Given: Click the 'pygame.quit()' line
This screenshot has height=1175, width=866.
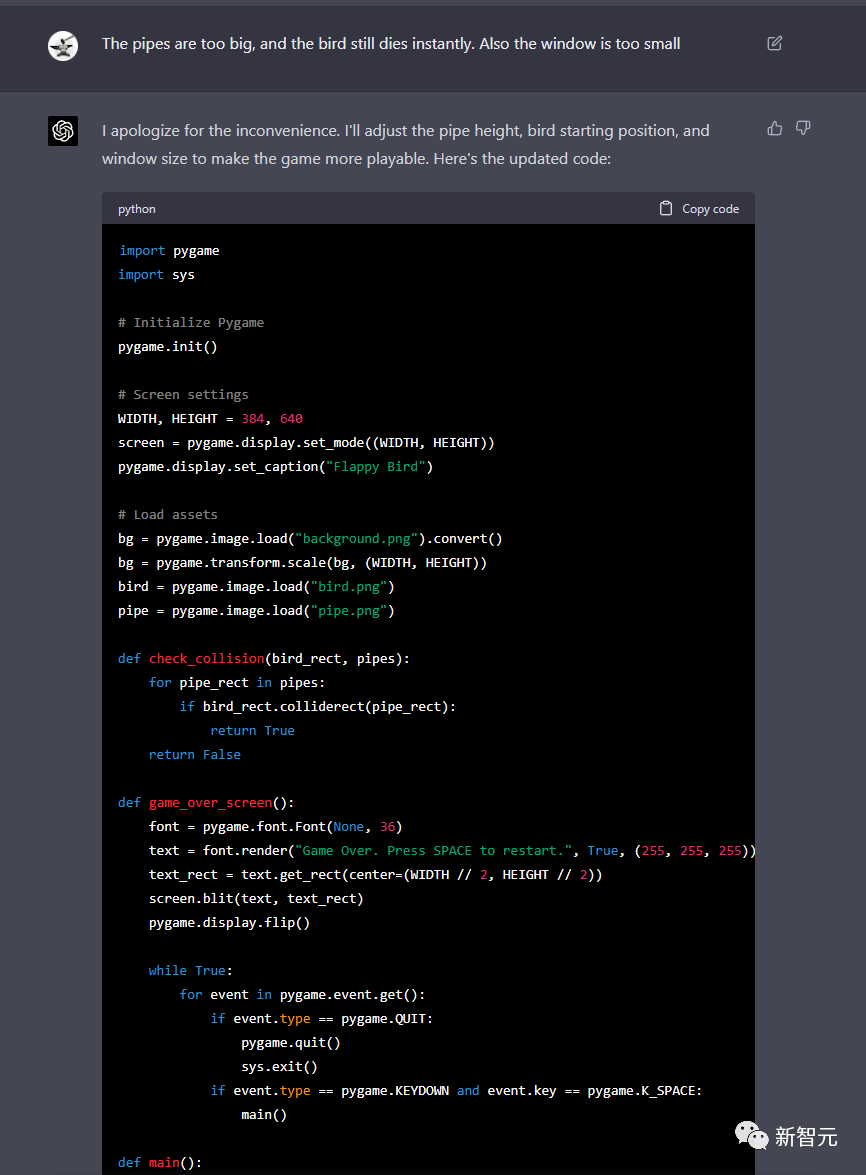Looking at the screenshot, I should 291,1042.
